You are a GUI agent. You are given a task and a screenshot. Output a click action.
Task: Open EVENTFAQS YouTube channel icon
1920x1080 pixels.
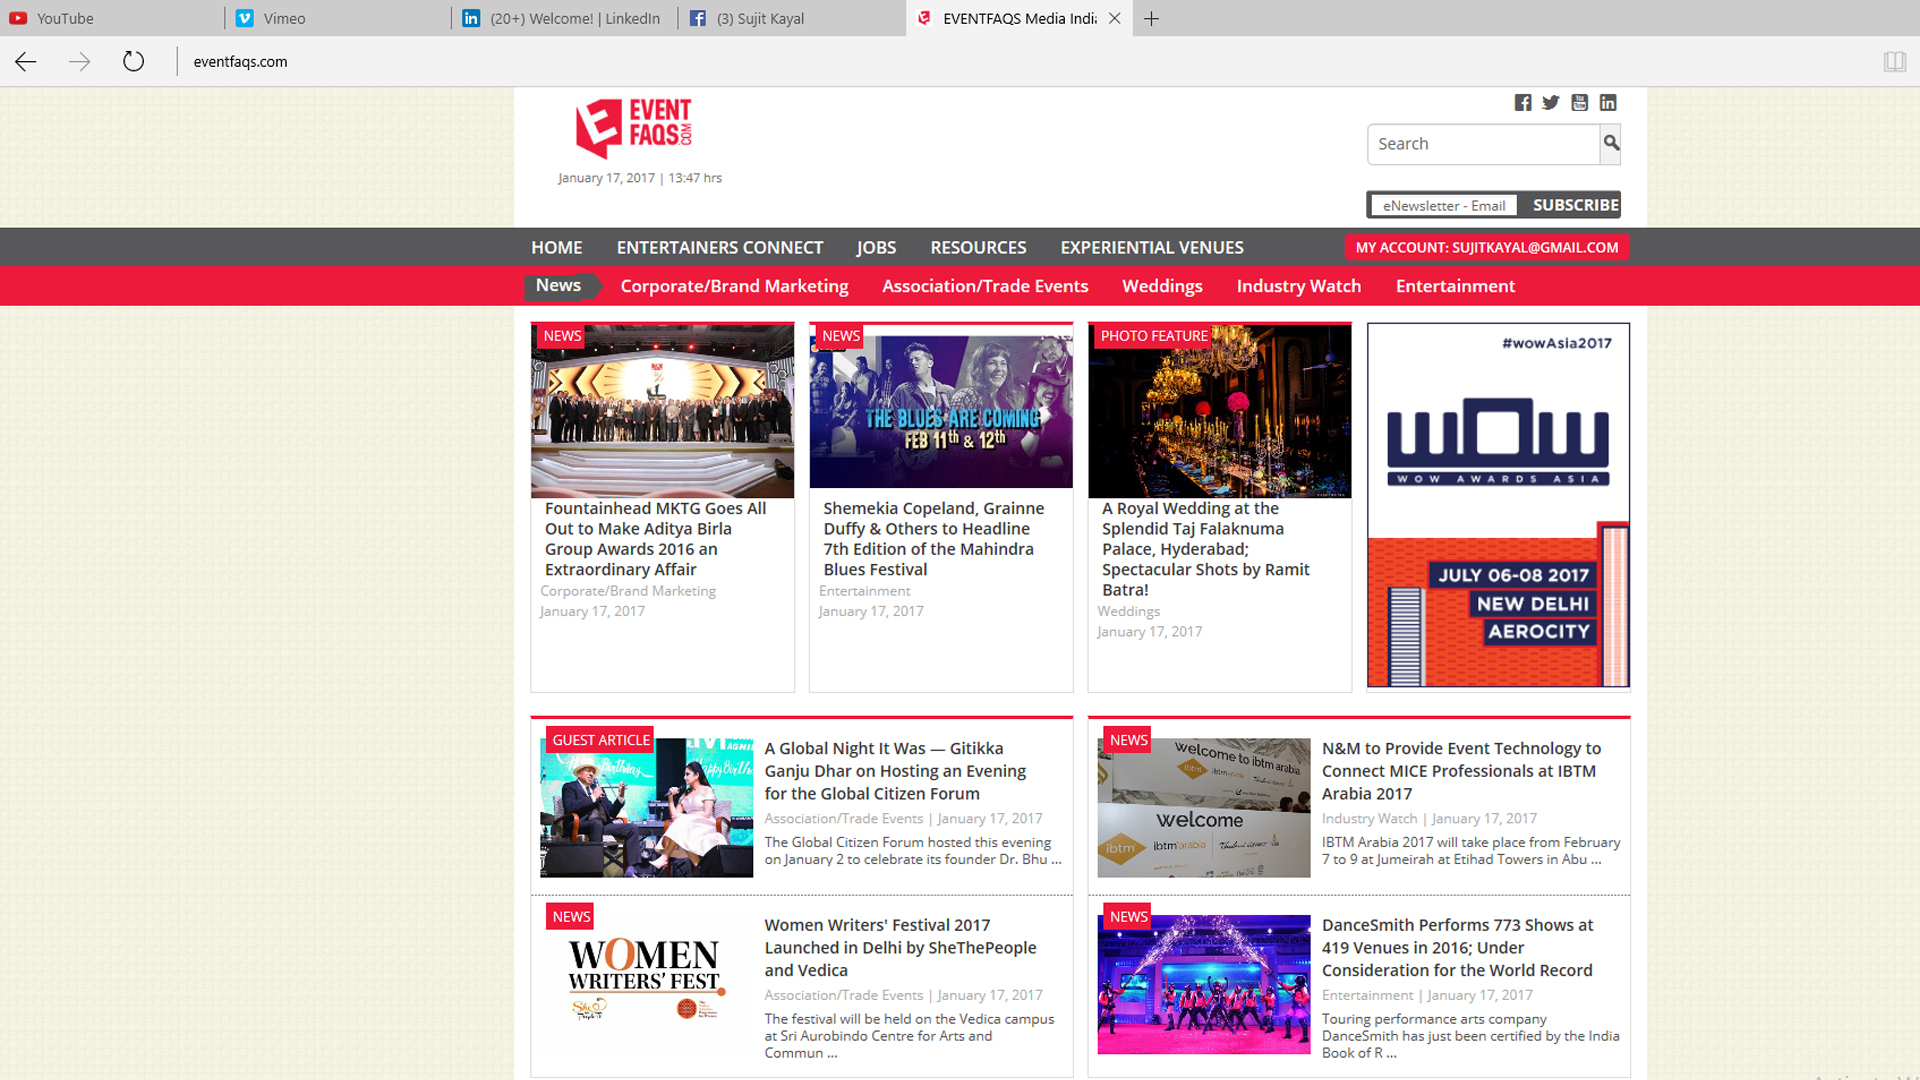point(1580,103)
